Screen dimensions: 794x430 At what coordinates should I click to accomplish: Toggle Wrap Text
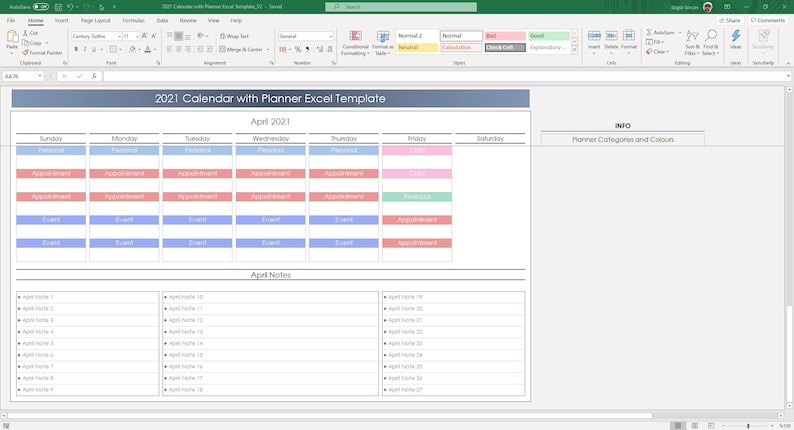[234, 36]
